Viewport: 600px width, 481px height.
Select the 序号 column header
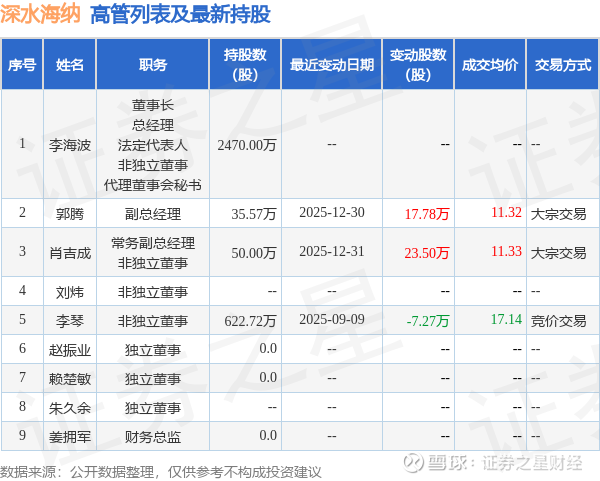[22, 65]
